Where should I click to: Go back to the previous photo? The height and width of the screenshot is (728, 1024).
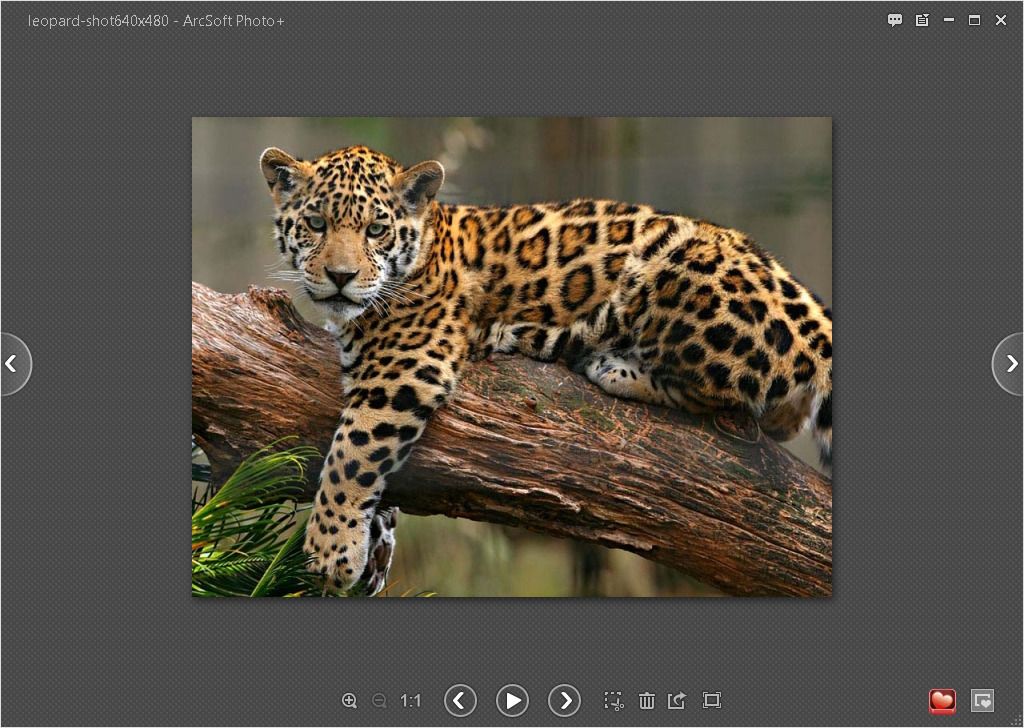point(460,700)
